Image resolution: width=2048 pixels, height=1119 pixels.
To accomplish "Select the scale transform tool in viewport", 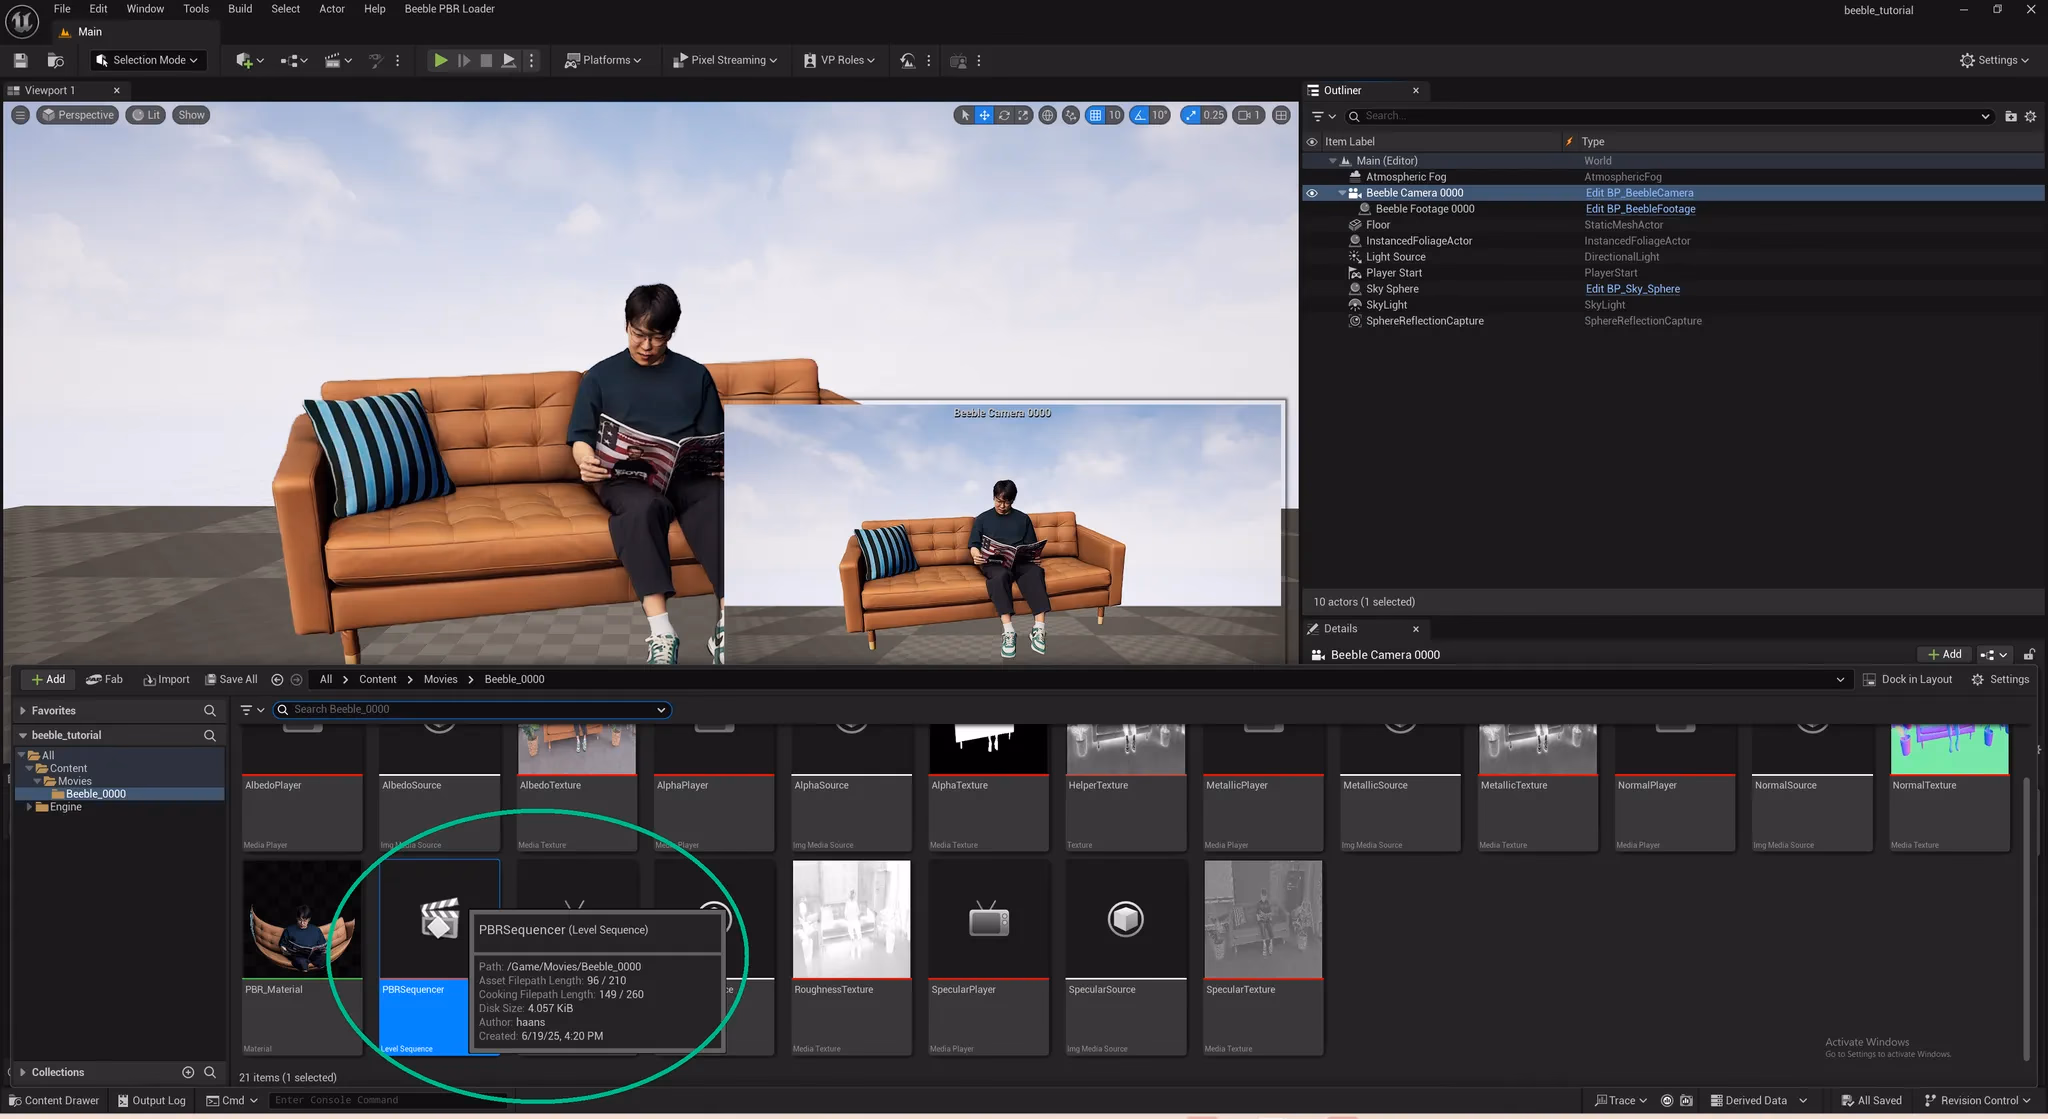I will (x=1023, y=115).
